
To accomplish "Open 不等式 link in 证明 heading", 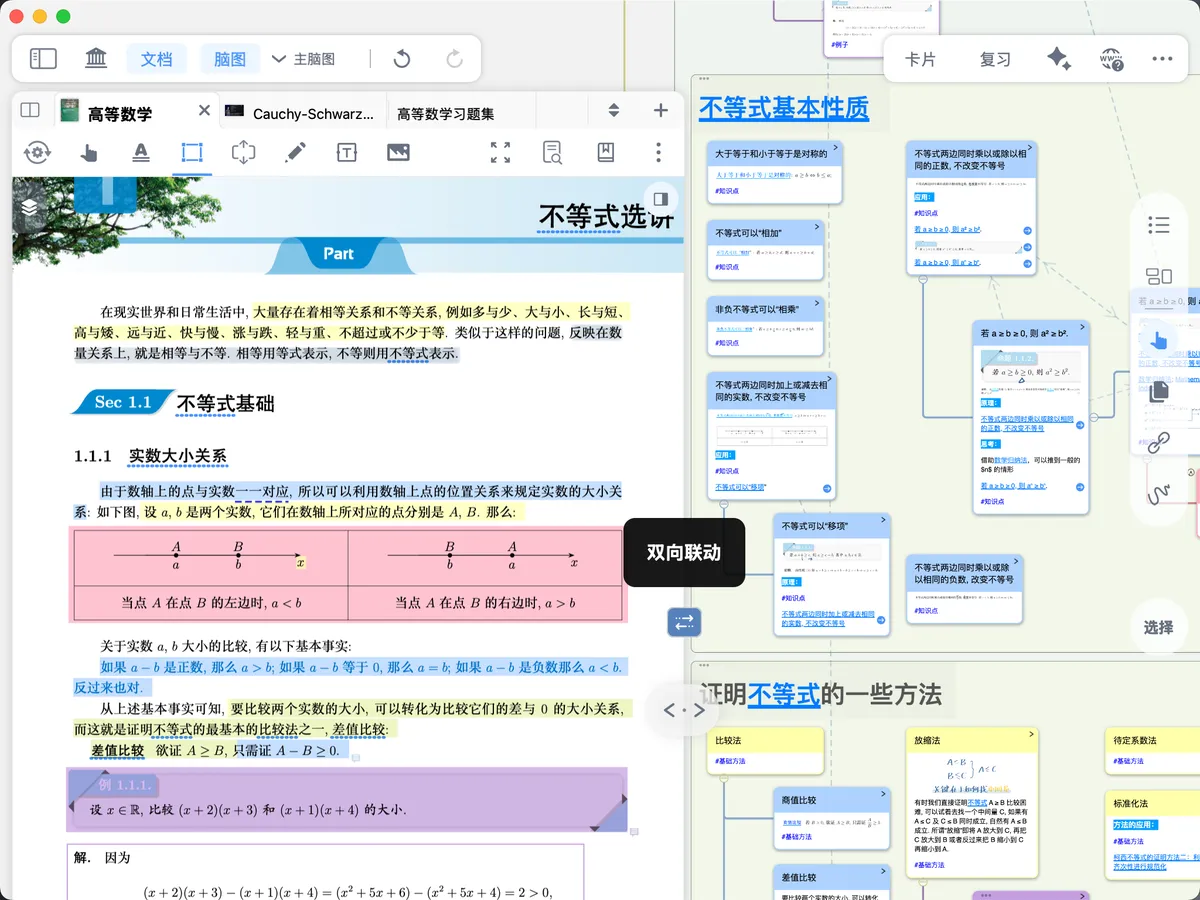I will [x=784, y=694].
